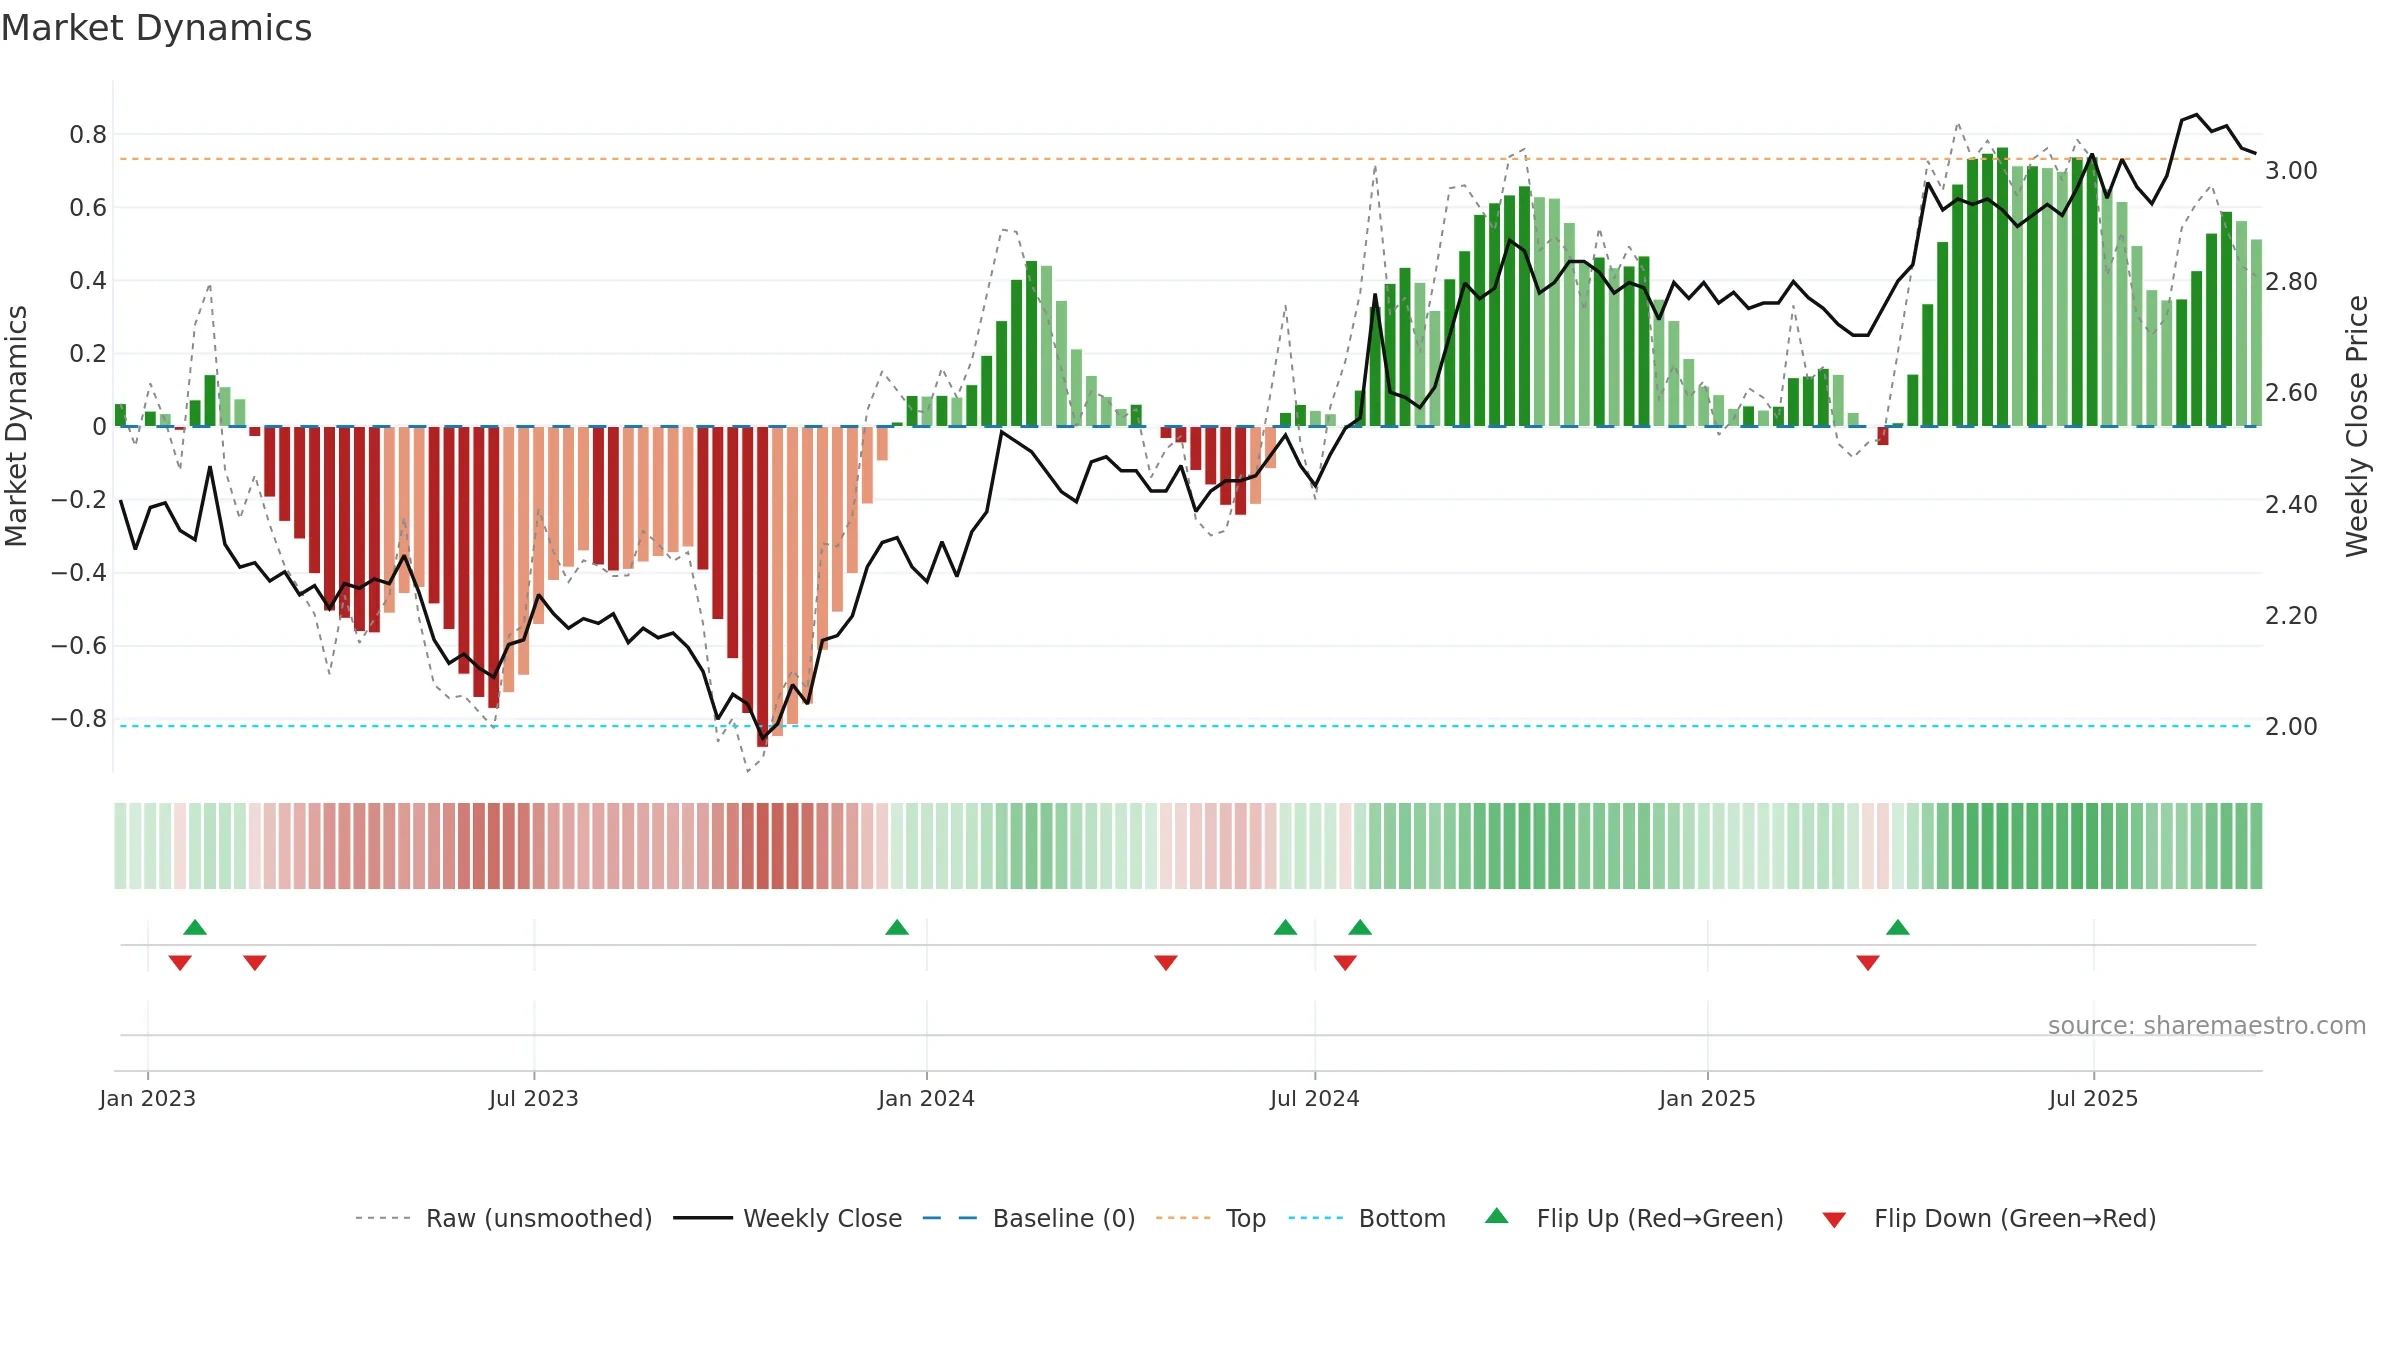Click the Market Dynamics chart title
2400x1350 pixels.
click(x=156, y=28)
